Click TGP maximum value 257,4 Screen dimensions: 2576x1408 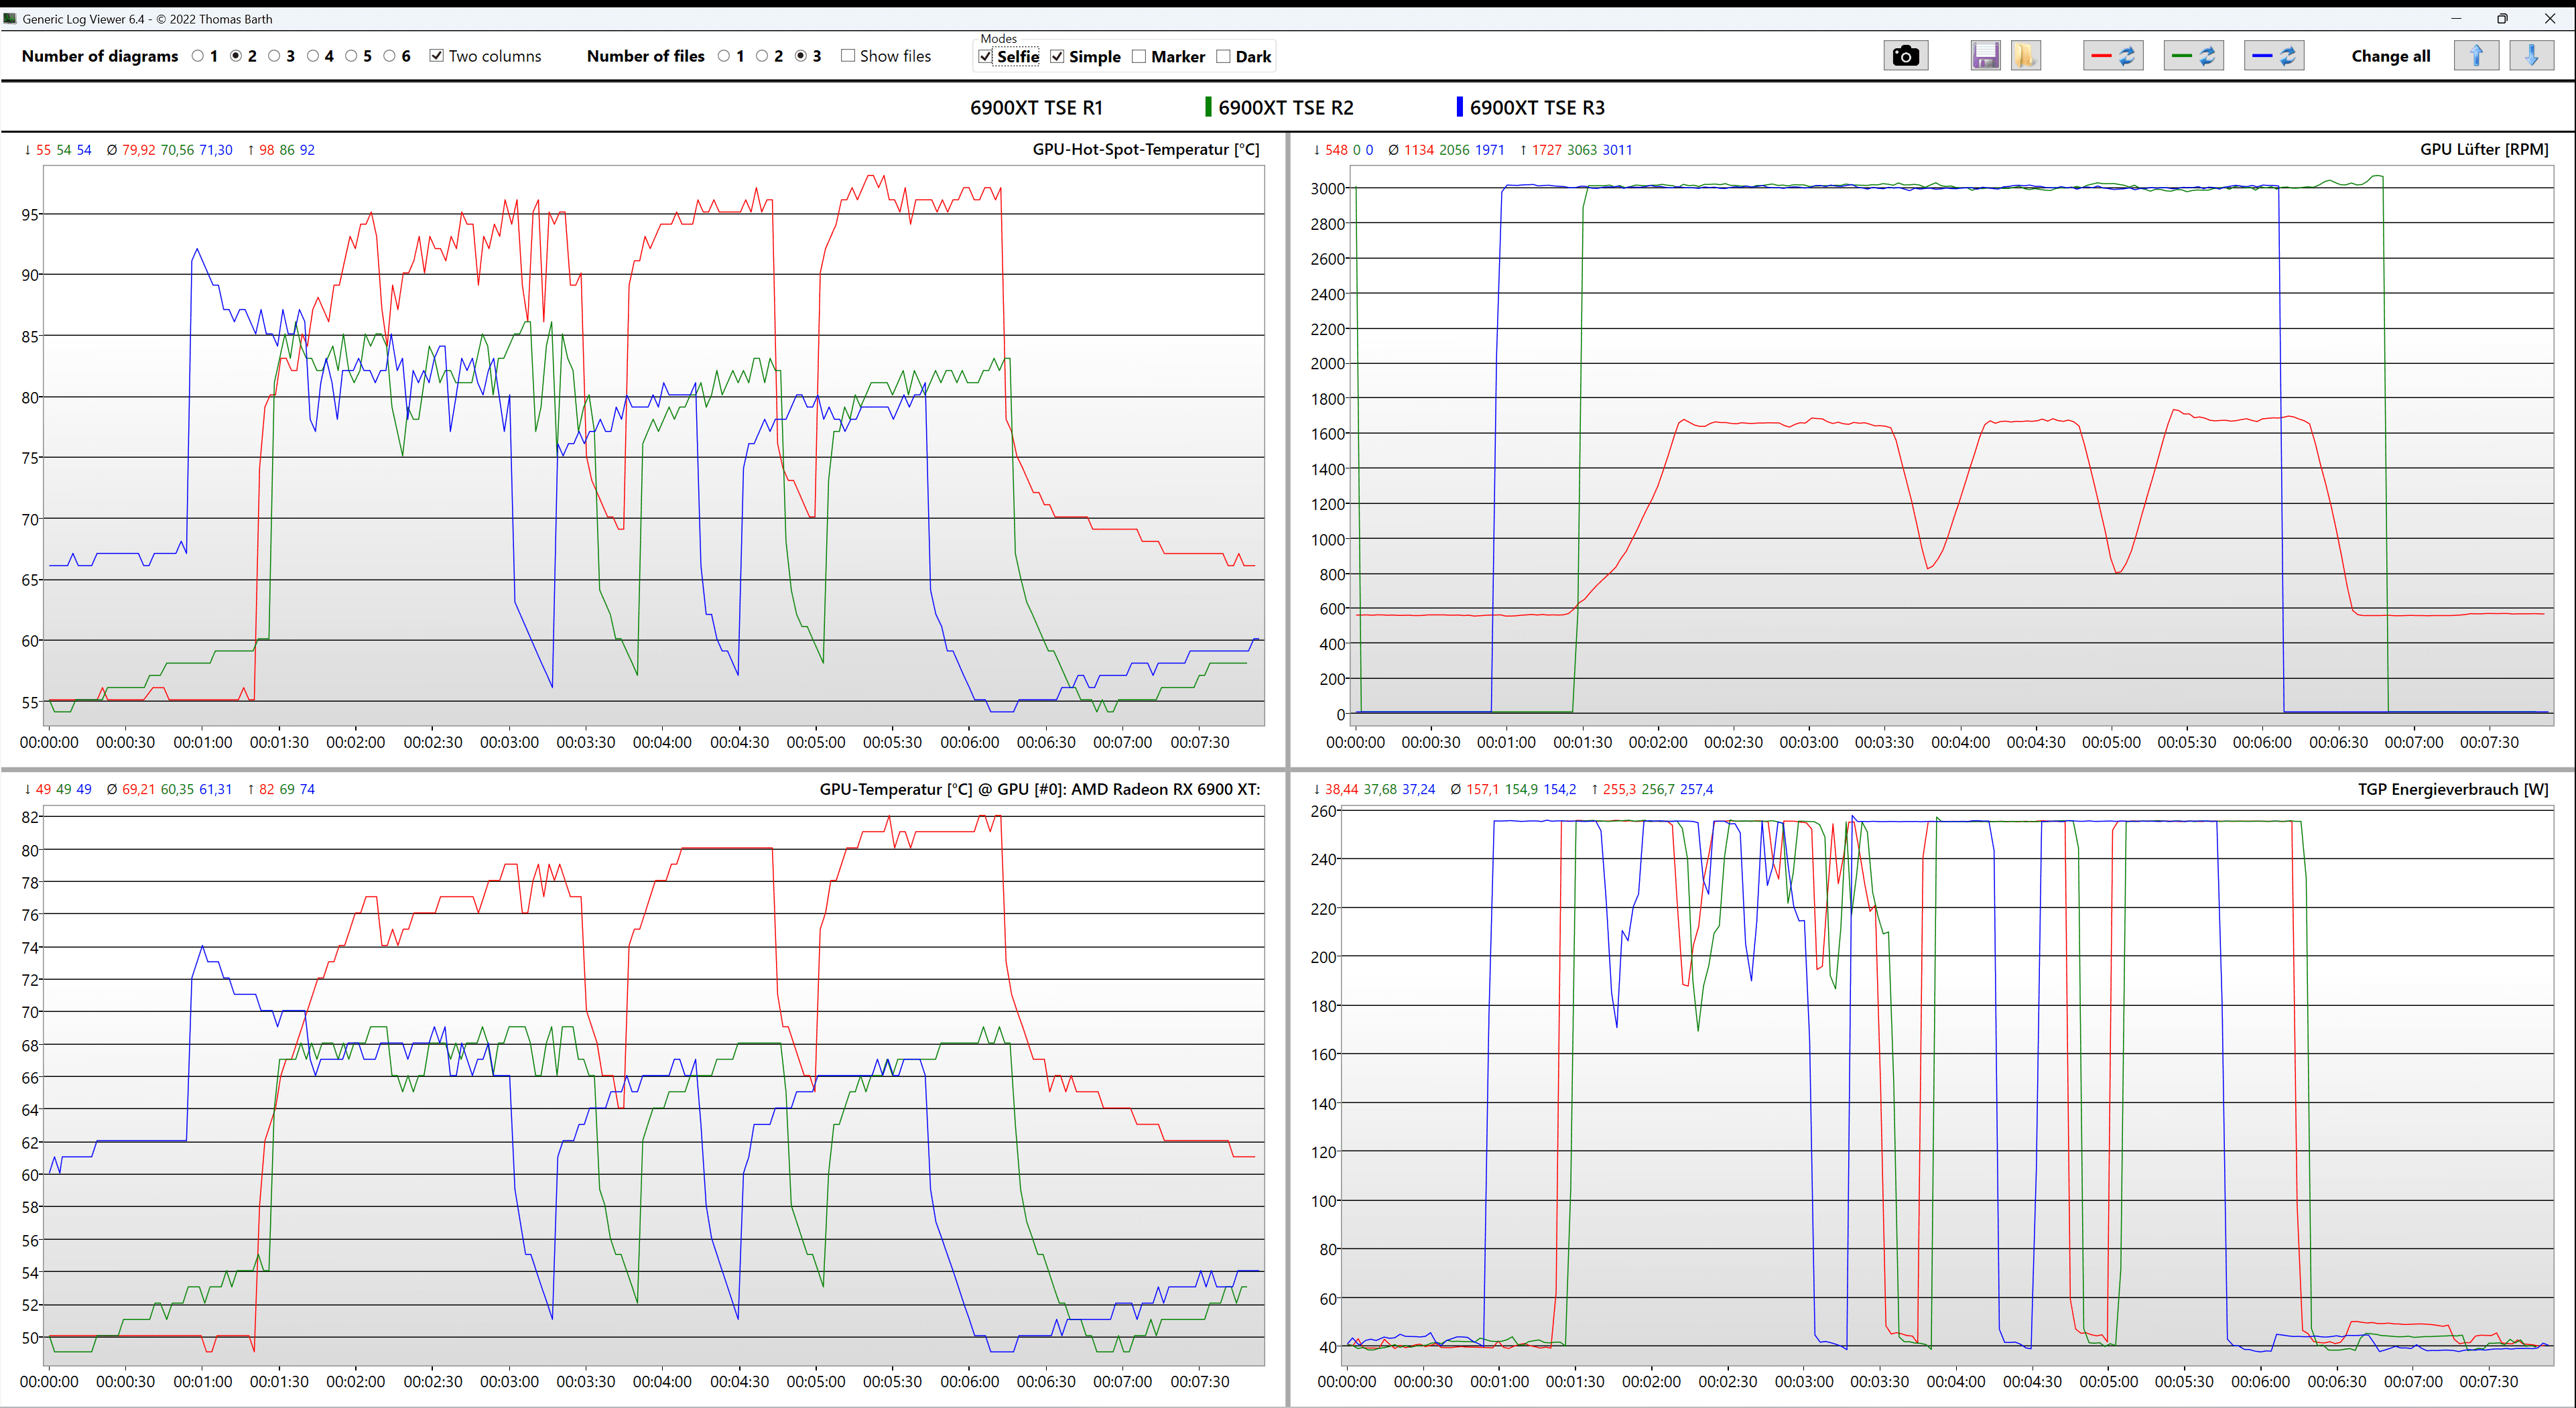[x=1696, y=789]
